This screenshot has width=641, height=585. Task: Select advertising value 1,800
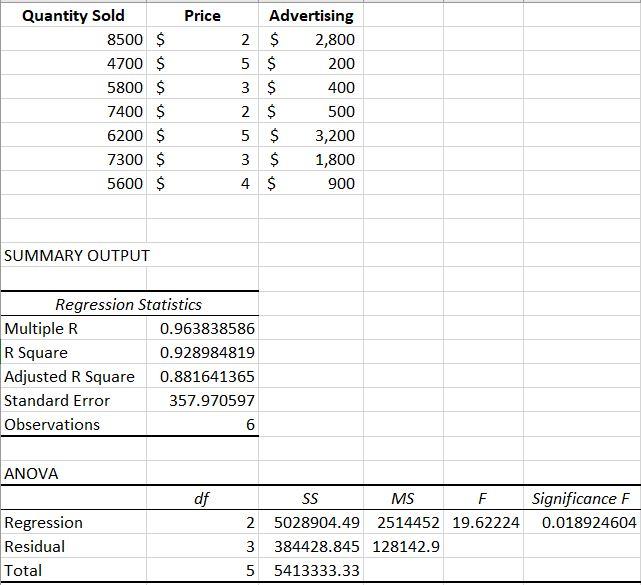point(311,159)
